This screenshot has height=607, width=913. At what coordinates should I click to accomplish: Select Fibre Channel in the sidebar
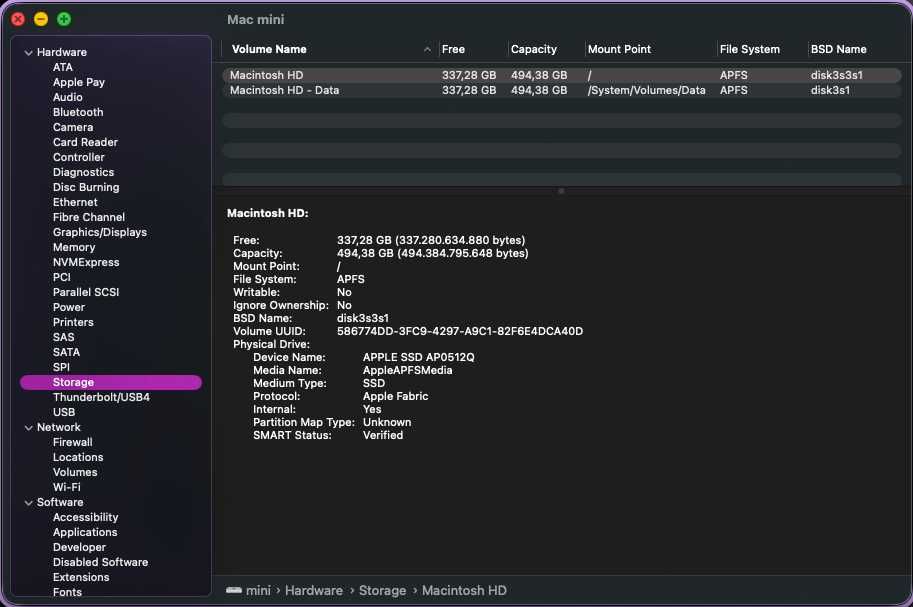[89, 217]
